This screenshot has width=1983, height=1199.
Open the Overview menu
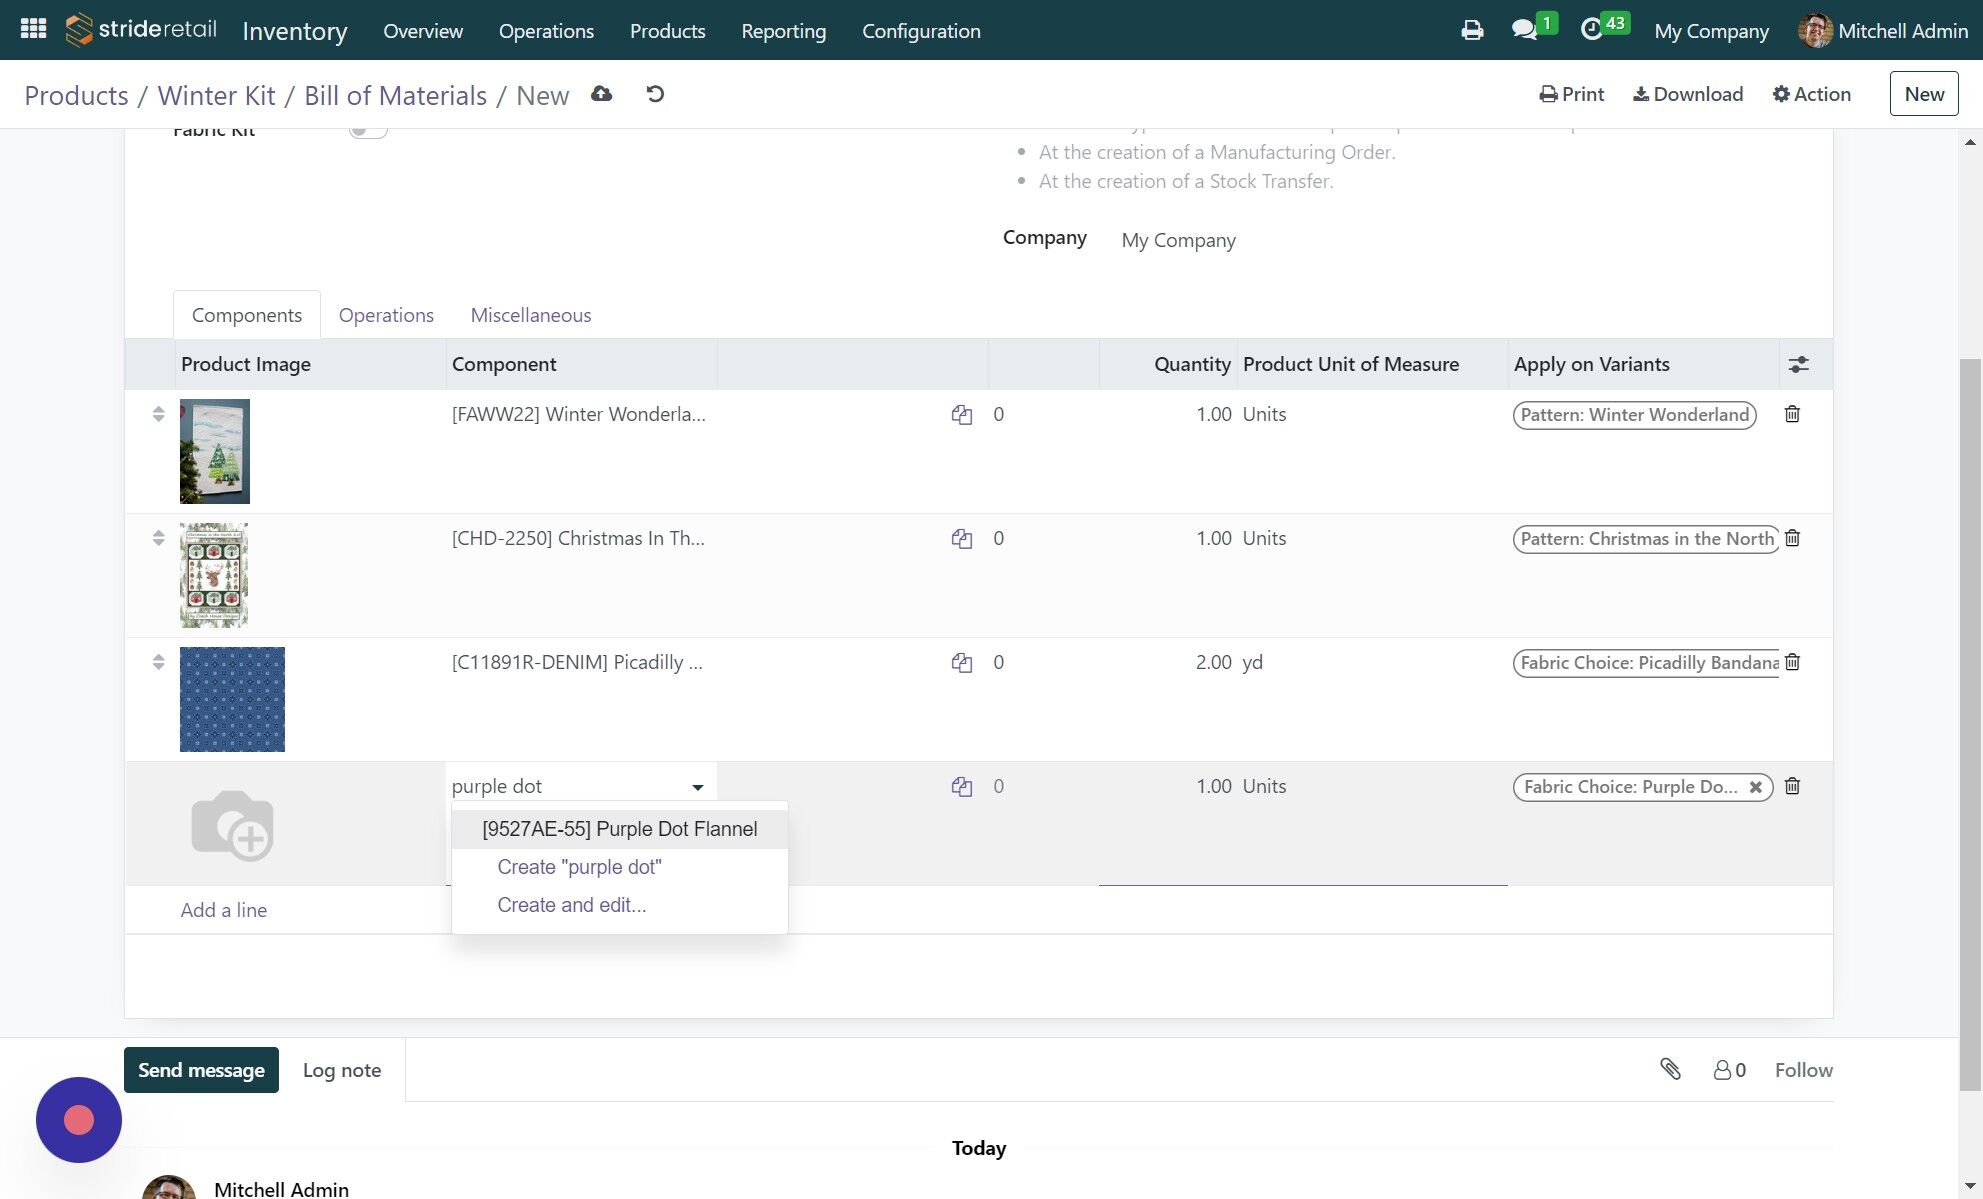[x=423, y=31]
